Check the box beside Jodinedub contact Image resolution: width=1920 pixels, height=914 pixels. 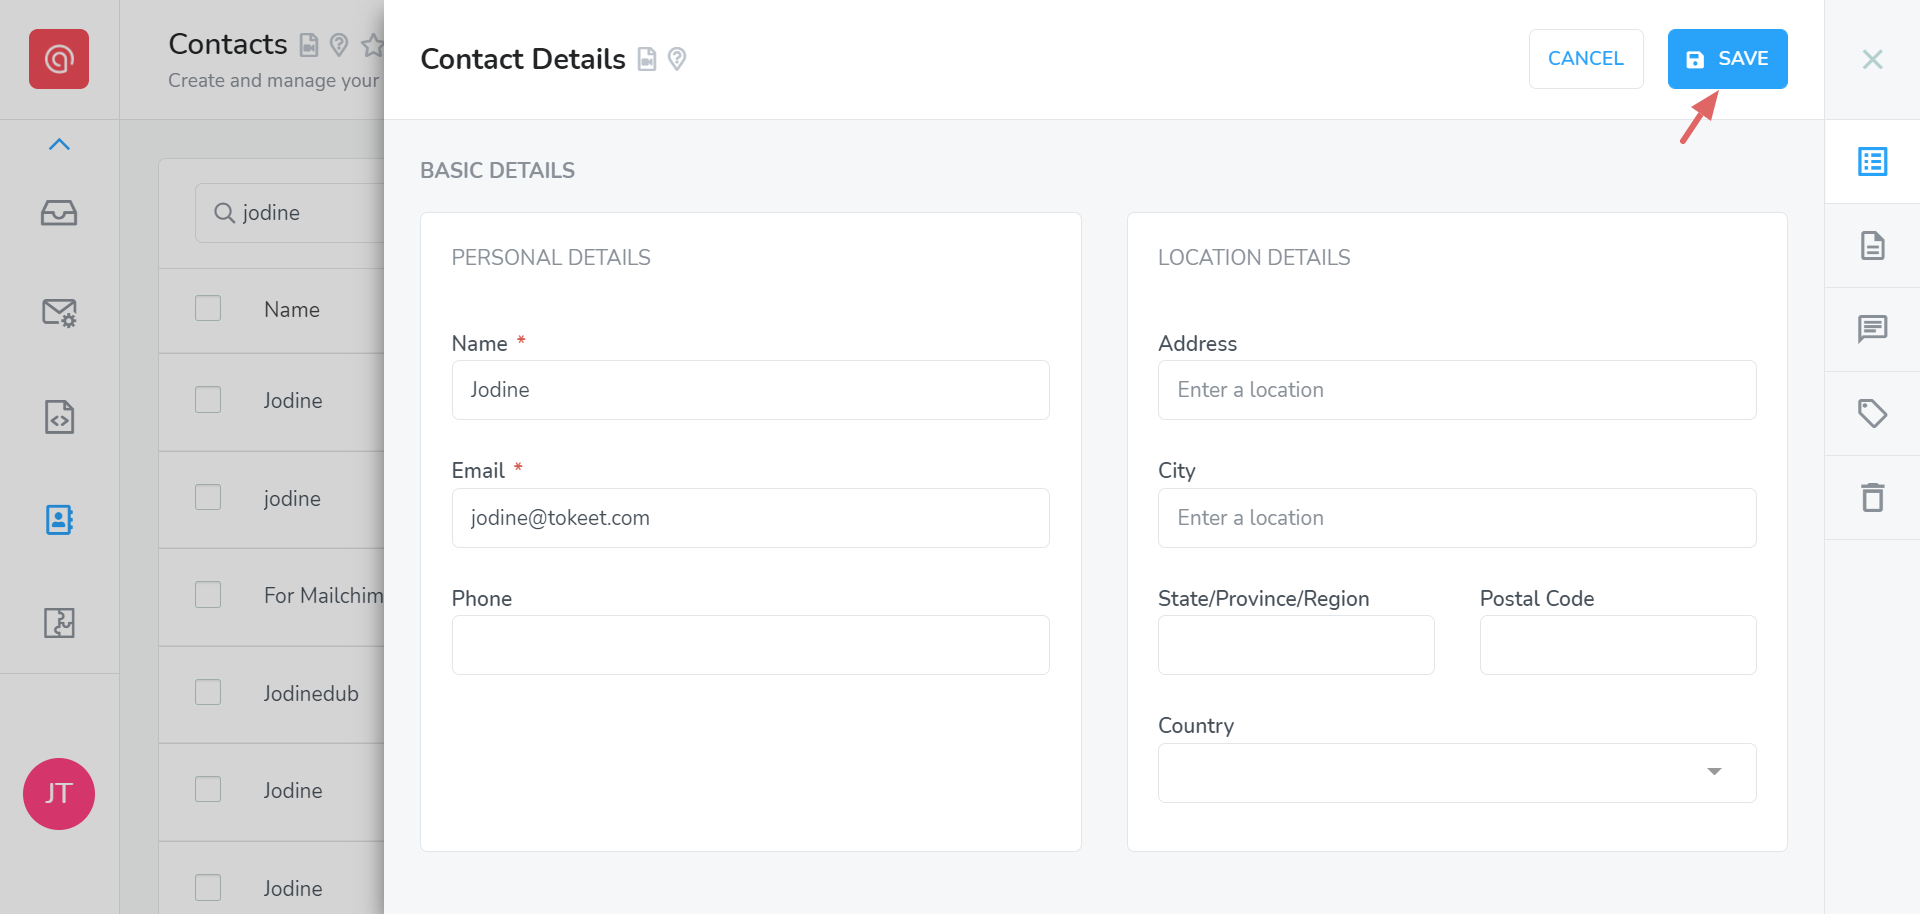coord(208,692)
